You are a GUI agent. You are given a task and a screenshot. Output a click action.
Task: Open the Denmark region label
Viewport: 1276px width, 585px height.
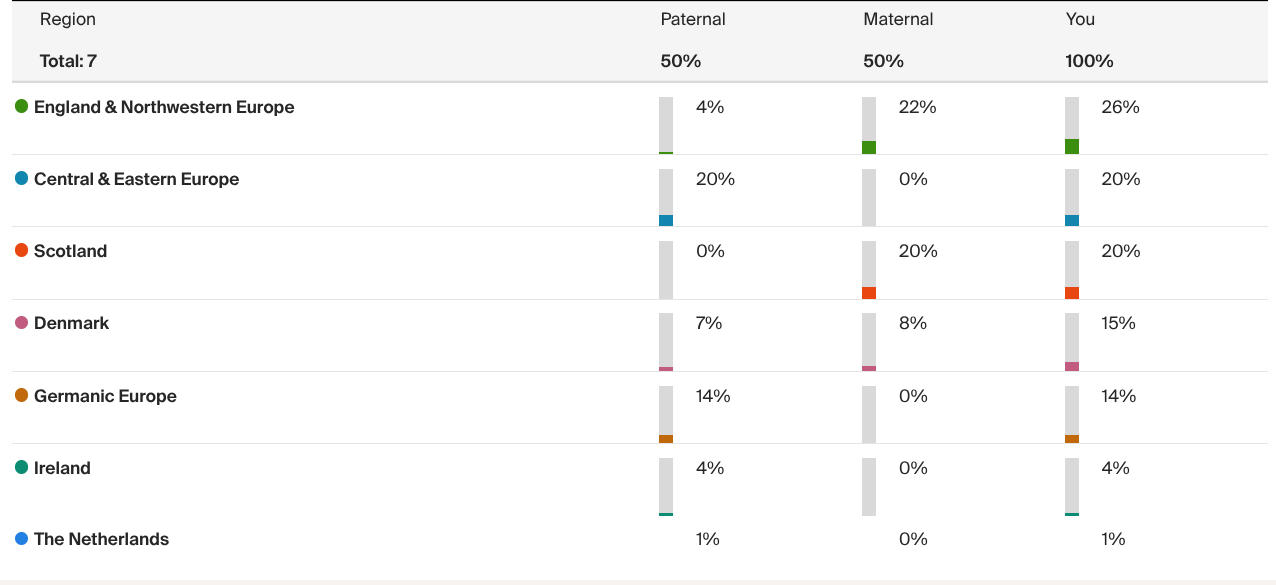click(x=71, y=323)
